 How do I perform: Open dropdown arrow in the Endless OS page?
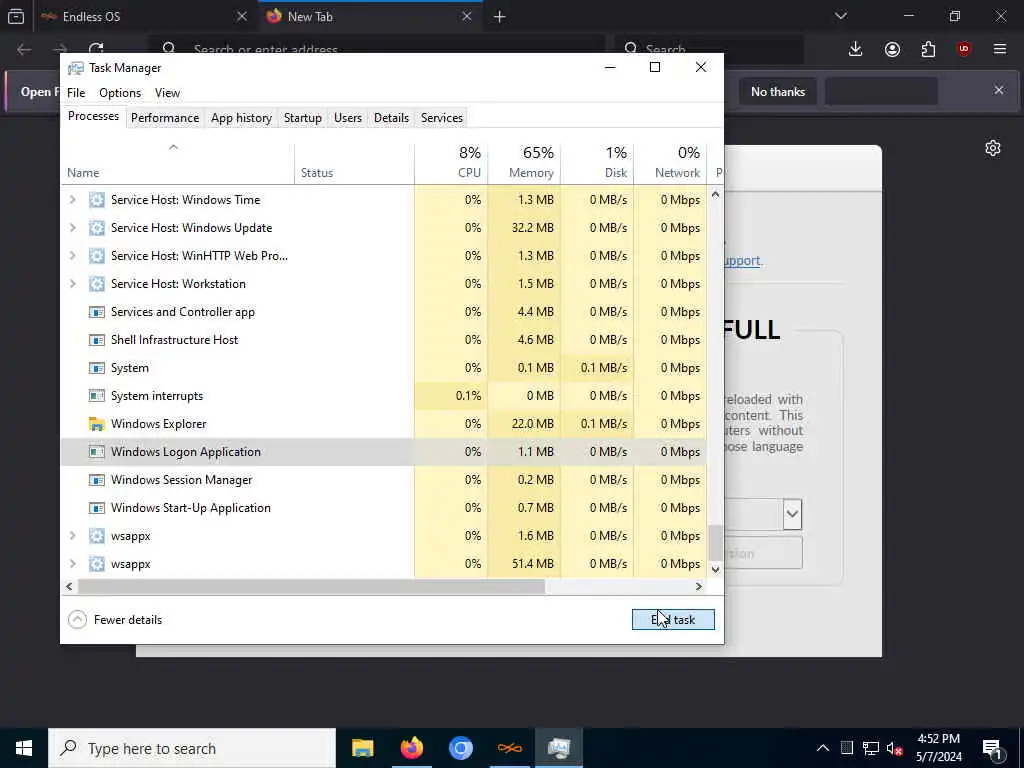[792, 514]
